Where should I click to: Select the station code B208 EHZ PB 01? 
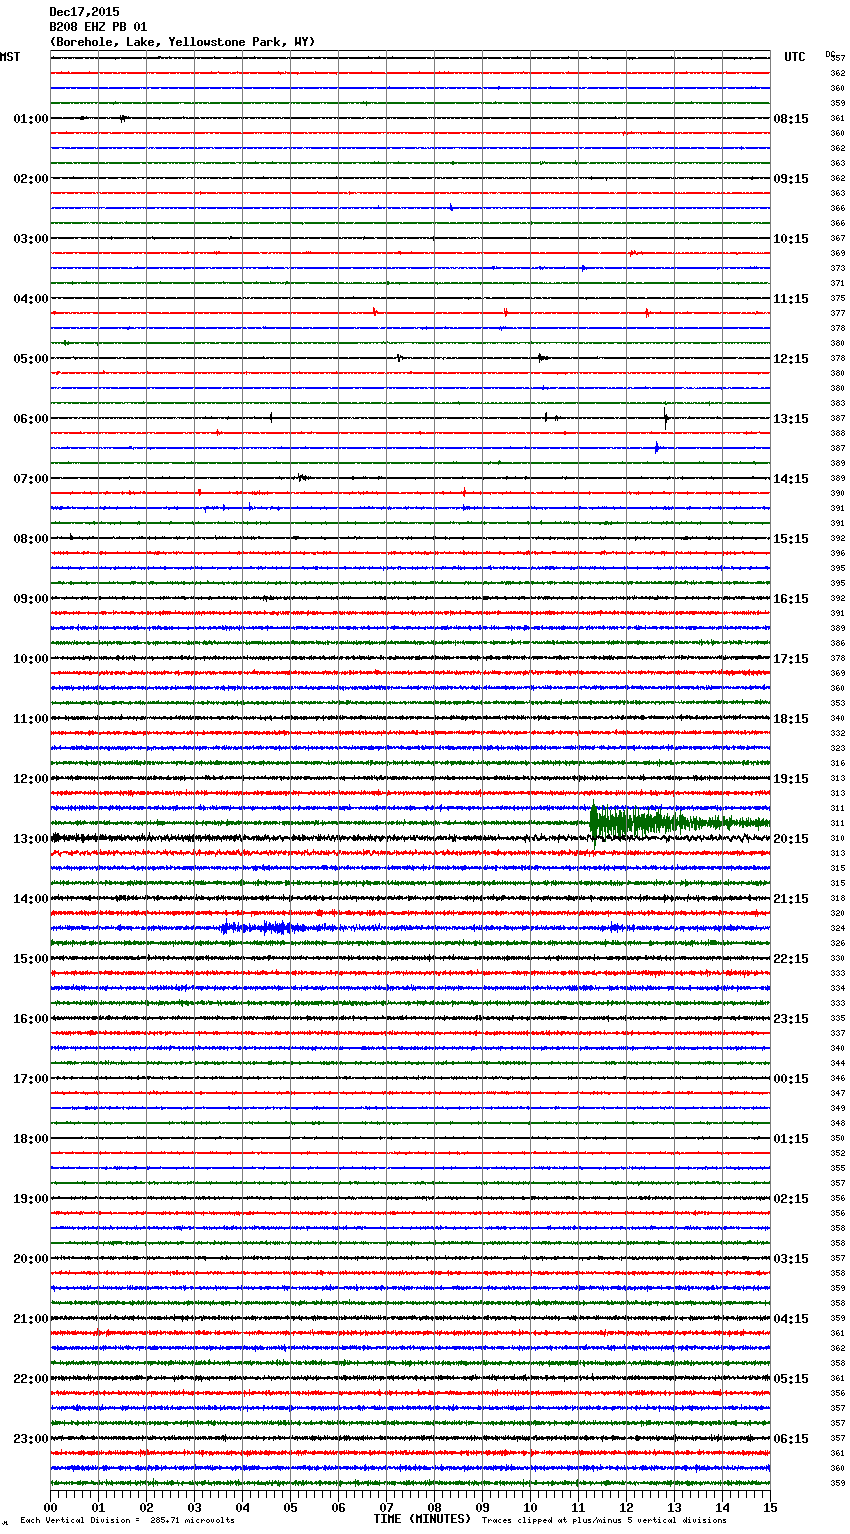coord(98,27)
